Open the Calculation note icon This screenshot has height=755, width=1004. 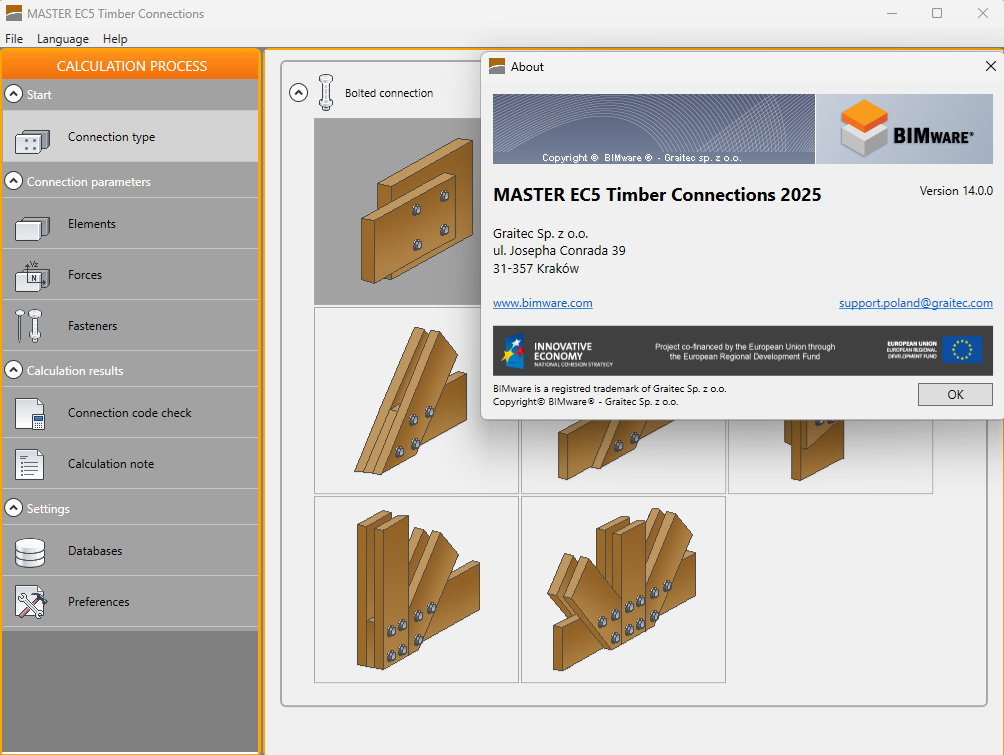pos(31,464)
